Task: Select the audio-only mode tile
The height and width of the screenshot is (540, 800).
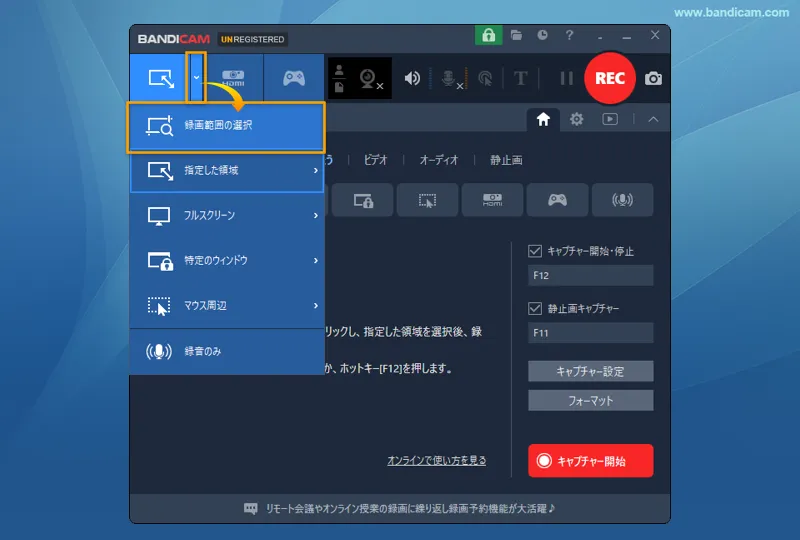Action: pos(622,200)
